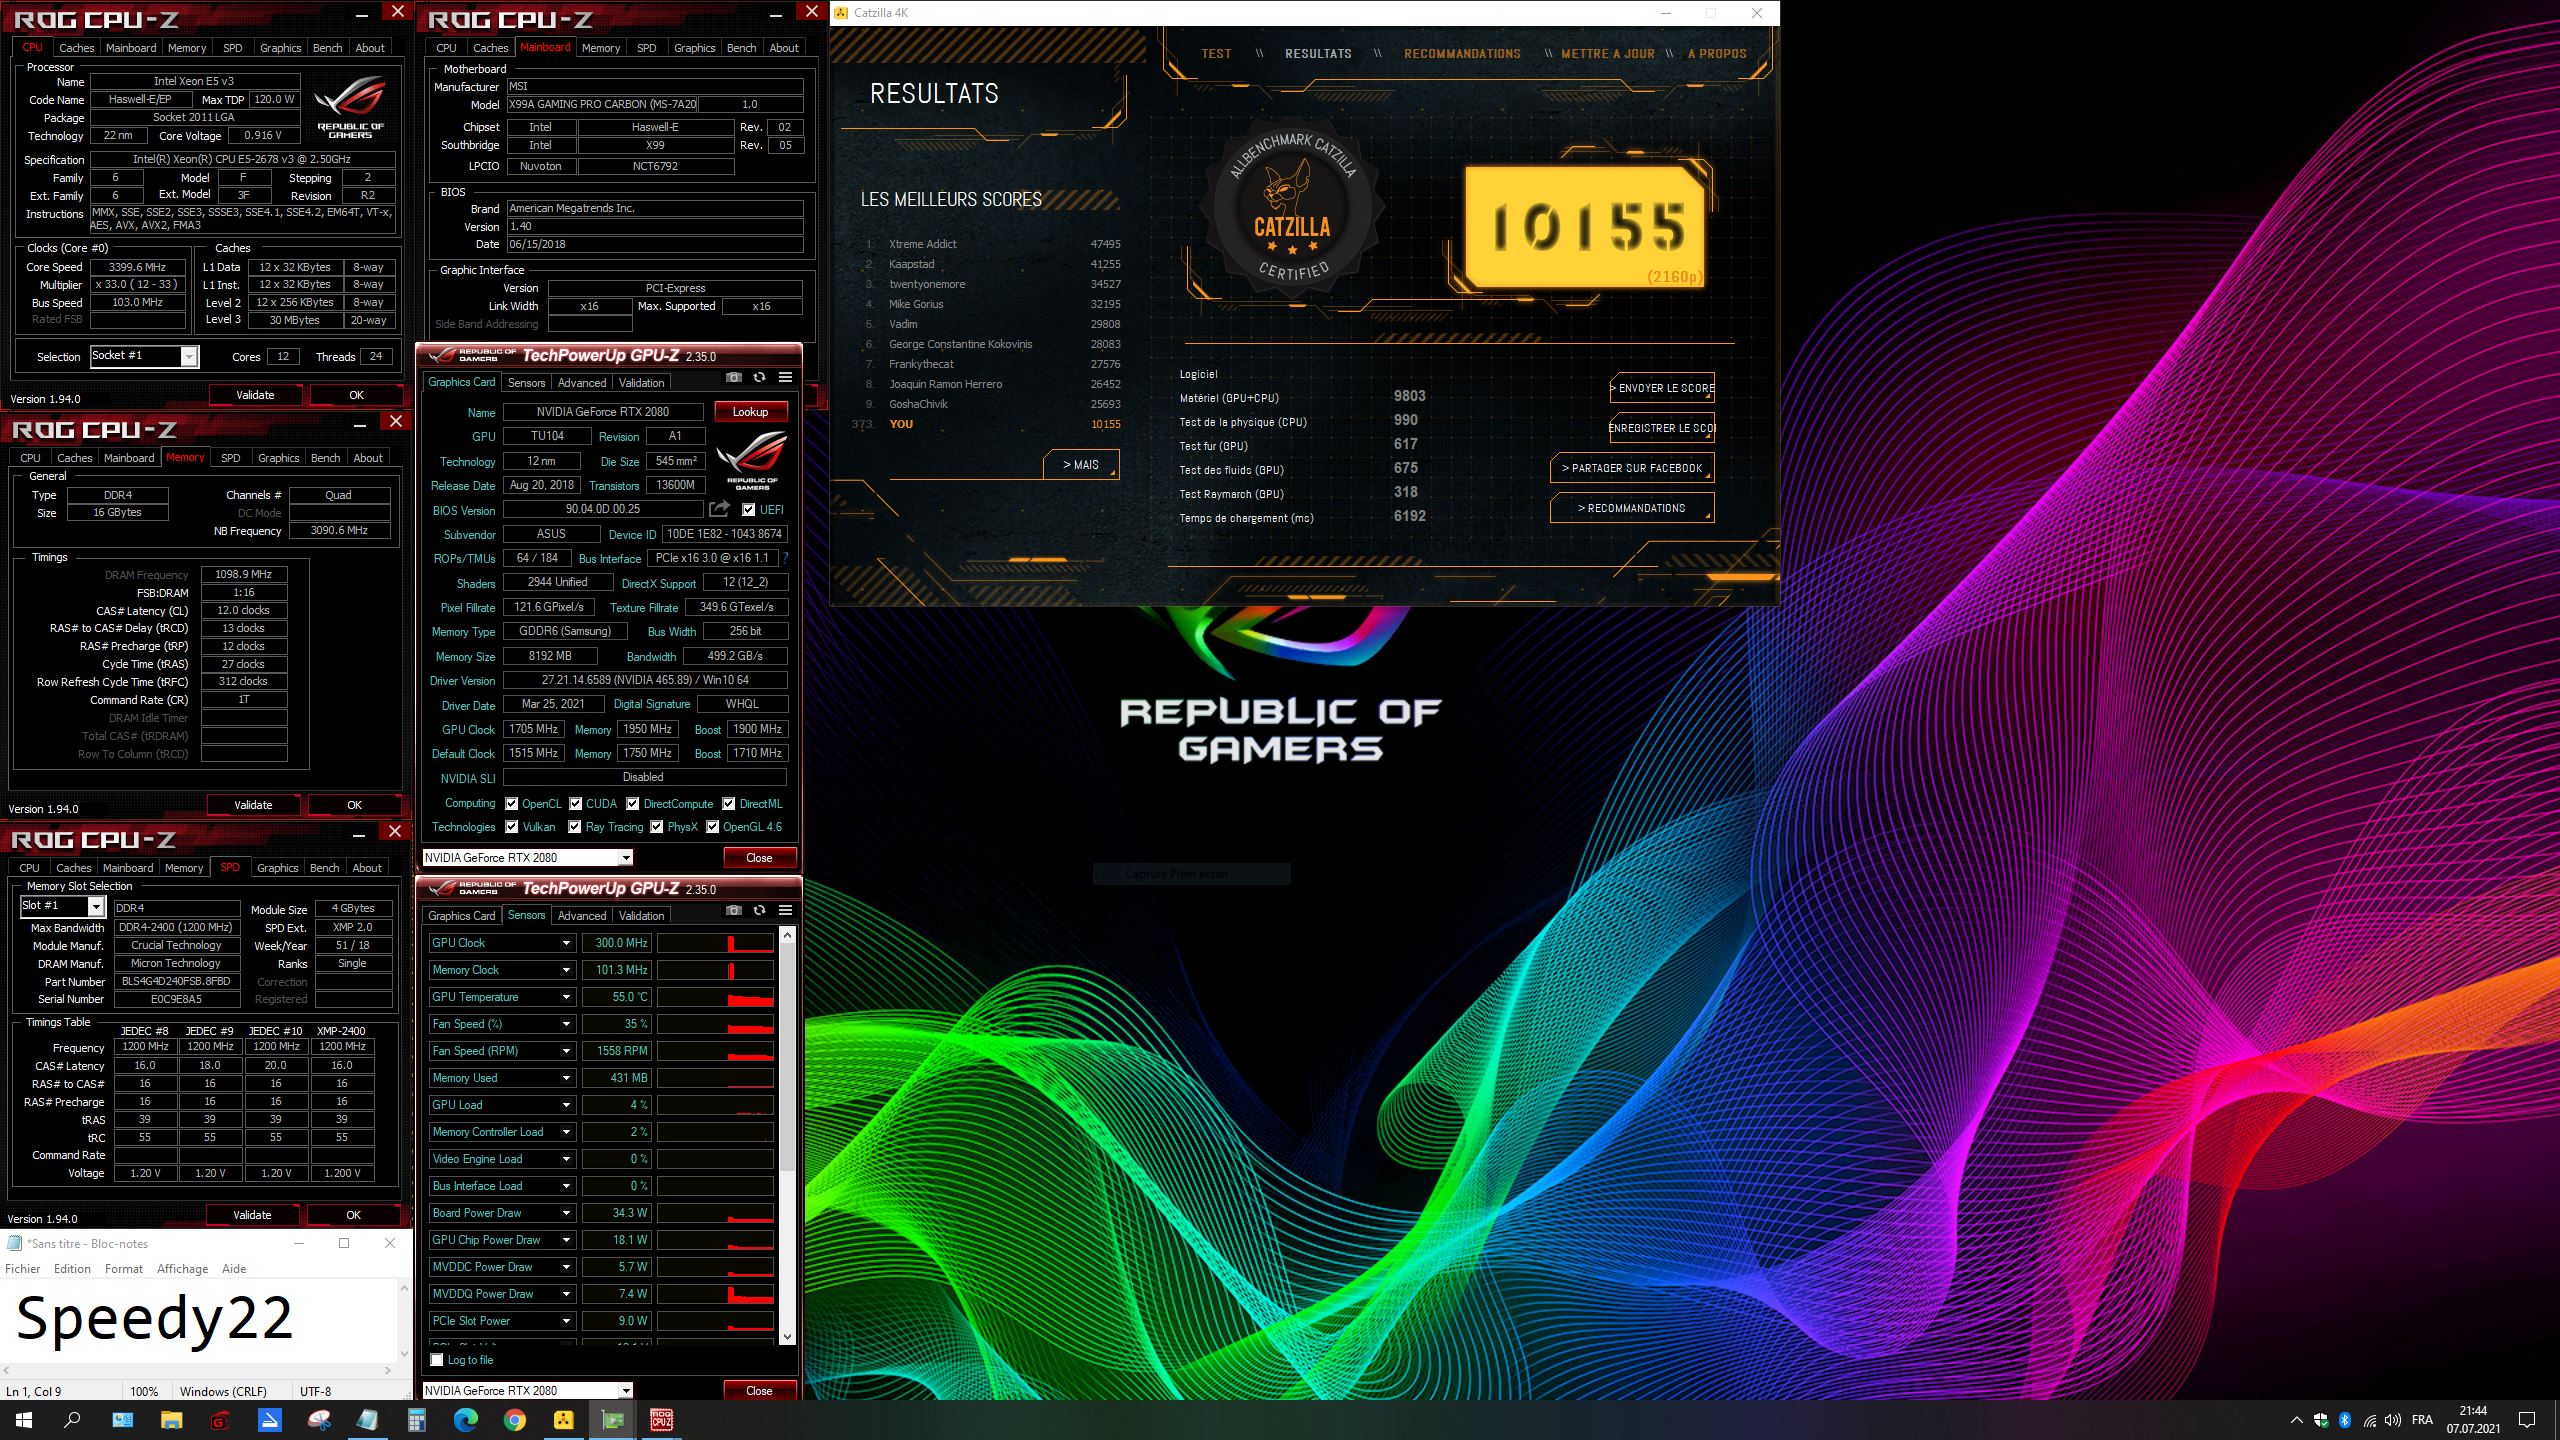
Task: Open Calculator from the taskbar
Action: click(x=417, y=1420)
